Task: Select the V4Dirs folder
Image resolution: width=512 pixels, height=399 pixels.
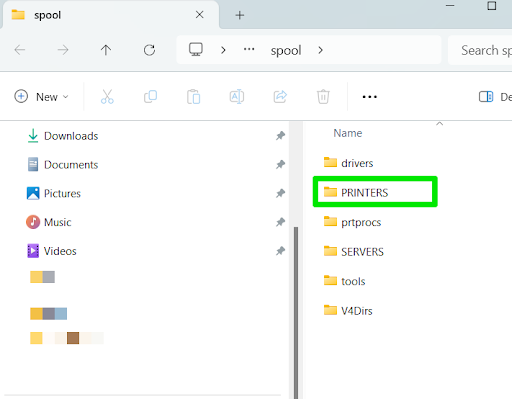Action: click(348, 311)
